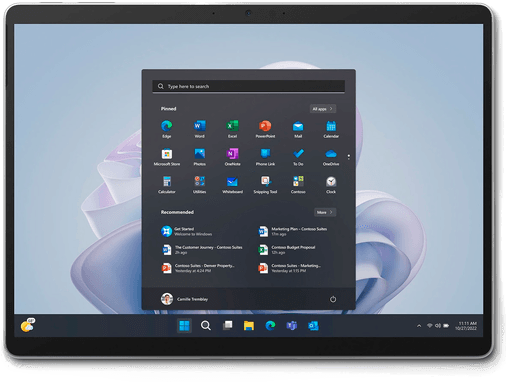This screenshot has height=382, width=506.
Task: Launch Whiteboard app
Action: (232, 185)
